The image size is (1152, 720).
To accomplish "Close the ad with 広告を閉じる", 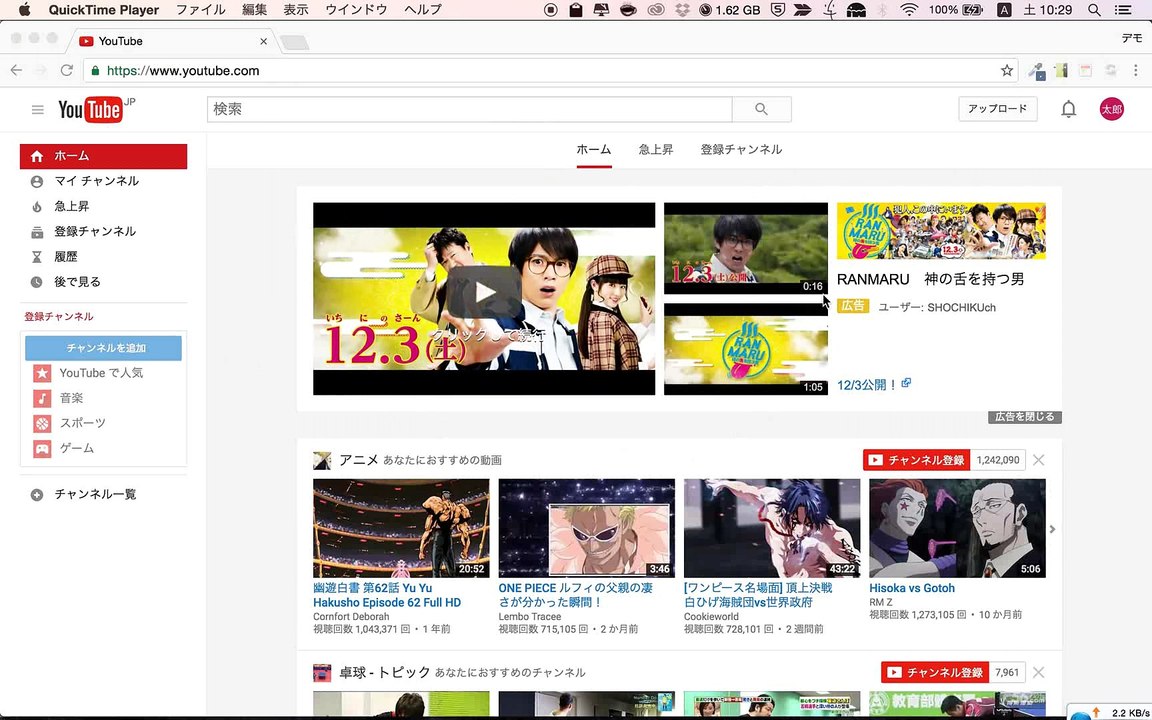I will (x=1024, y=417).
